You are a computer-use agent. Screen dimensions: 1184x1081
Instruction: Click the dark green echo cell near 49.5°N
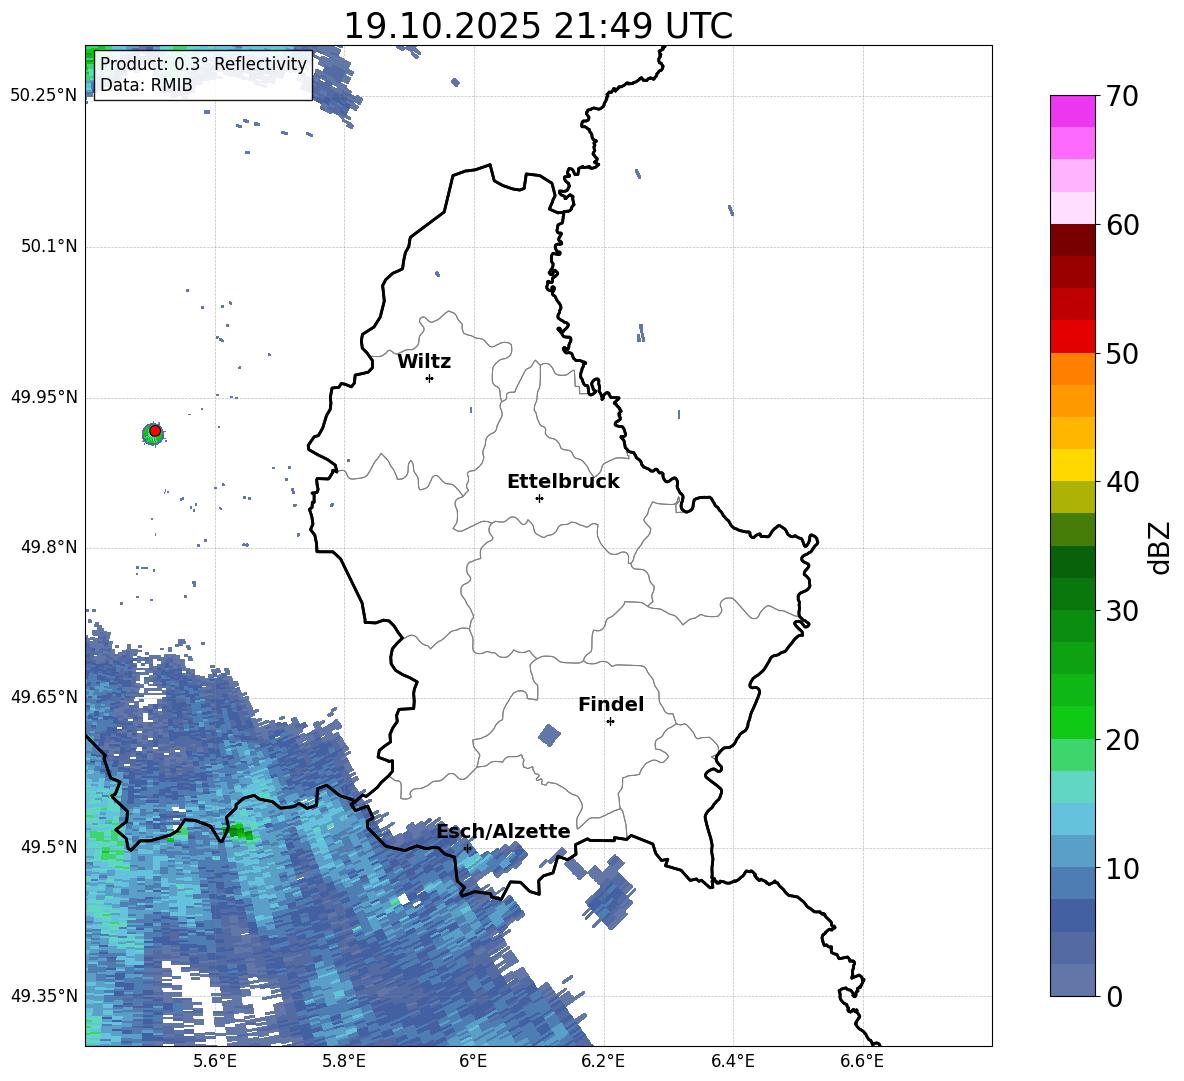pos(241,832)
